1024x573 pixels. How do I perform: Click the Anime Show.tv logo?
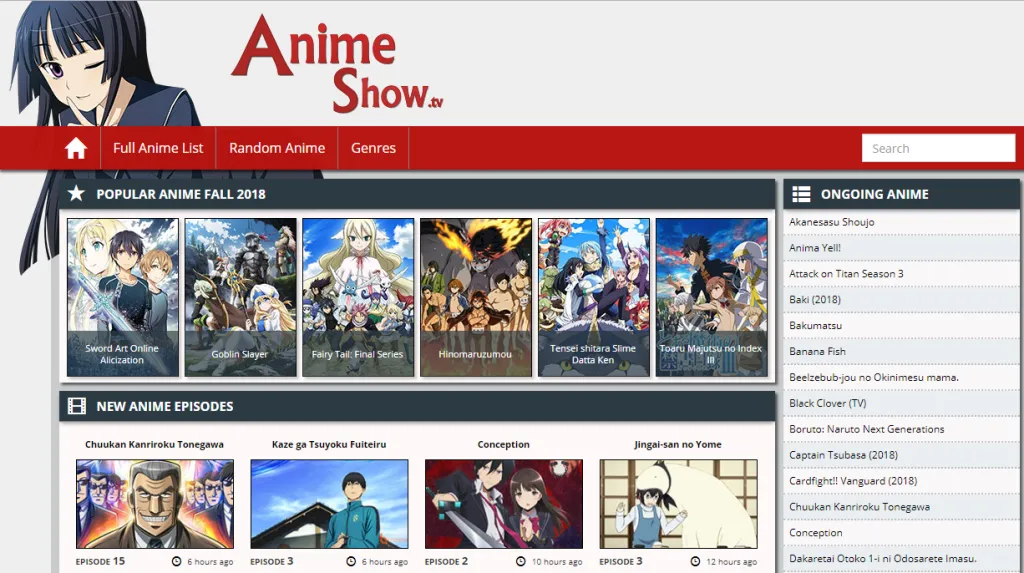[x=338, y=63]
